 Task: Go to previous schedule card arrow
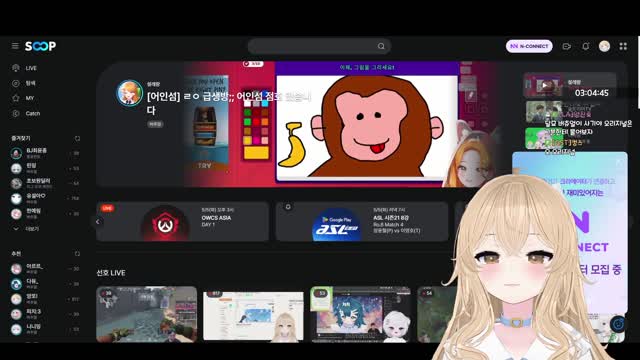(x=98, y=222)
